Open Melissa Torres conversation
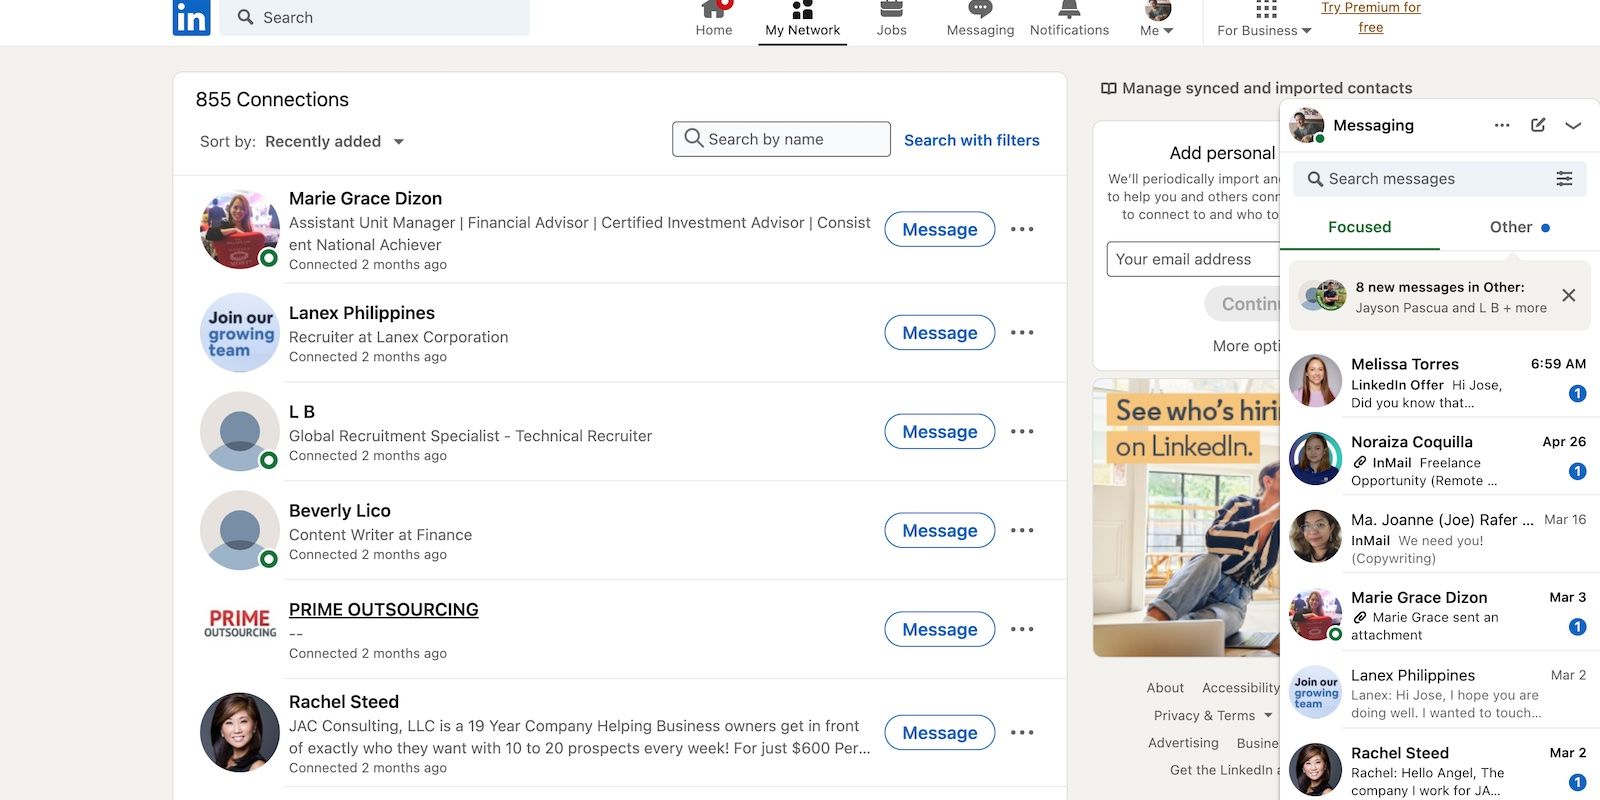 (1440, 382)
